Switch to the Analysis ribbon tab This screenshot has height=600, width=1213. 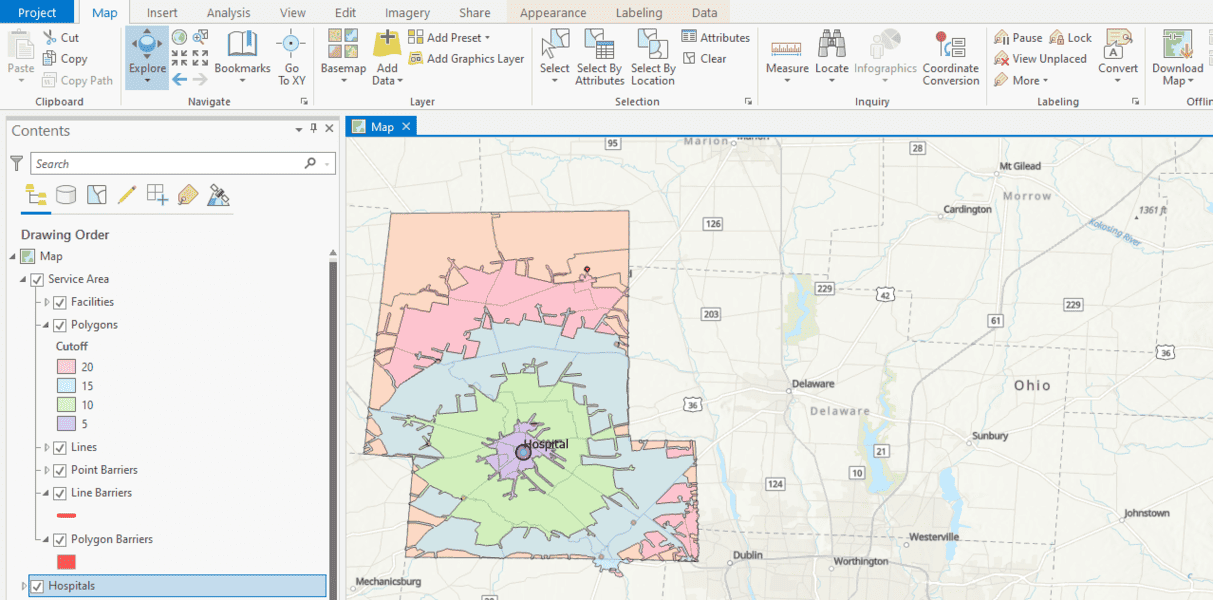(229, 13)
